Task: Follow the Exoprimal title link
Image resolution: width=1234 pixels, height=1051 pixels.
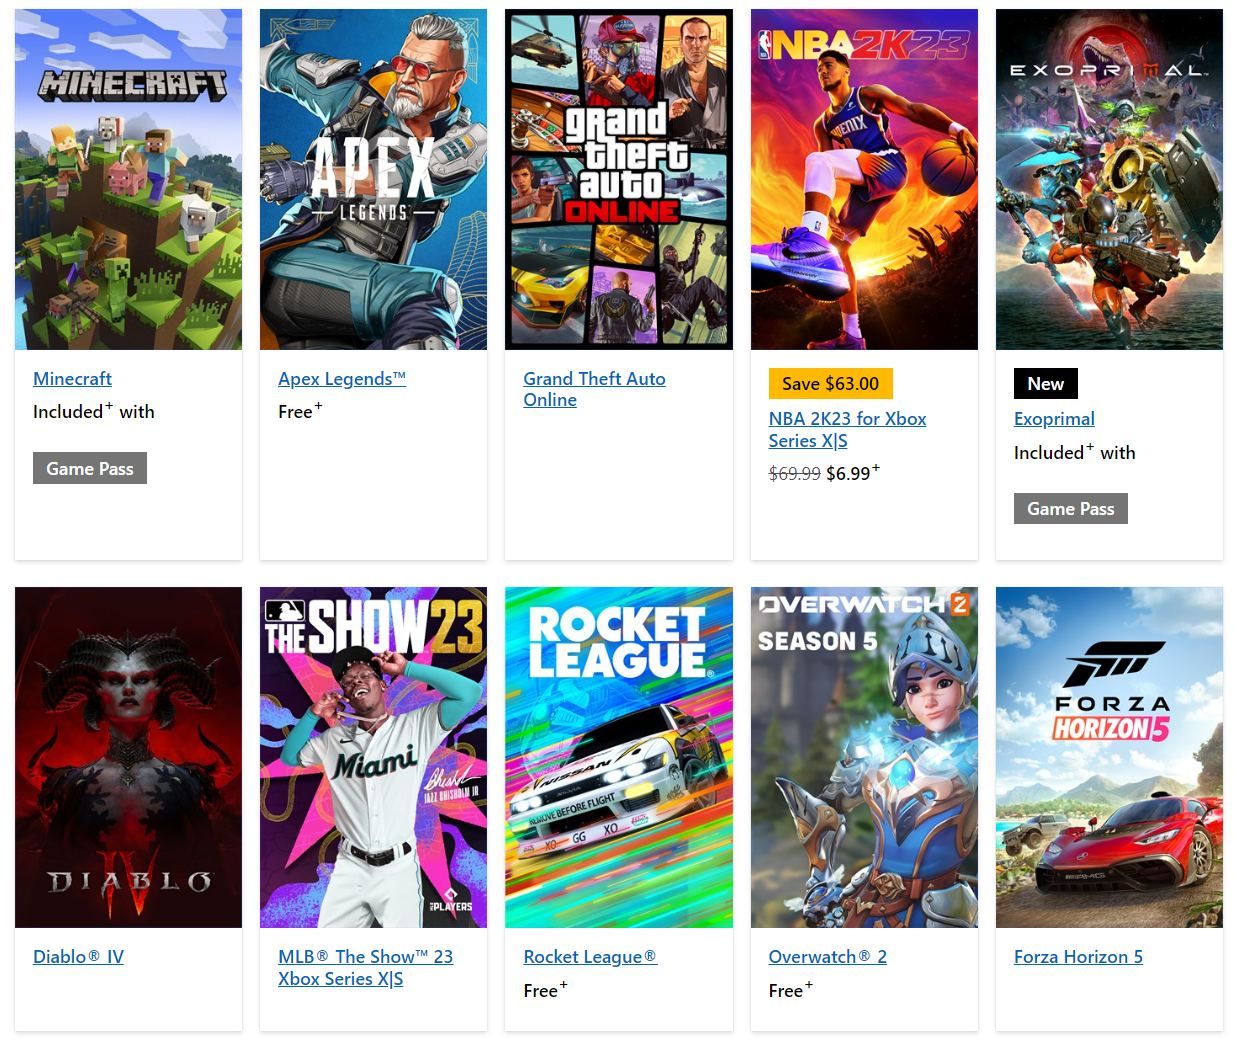Action: pyautogui.click(x=1054, y=419)
